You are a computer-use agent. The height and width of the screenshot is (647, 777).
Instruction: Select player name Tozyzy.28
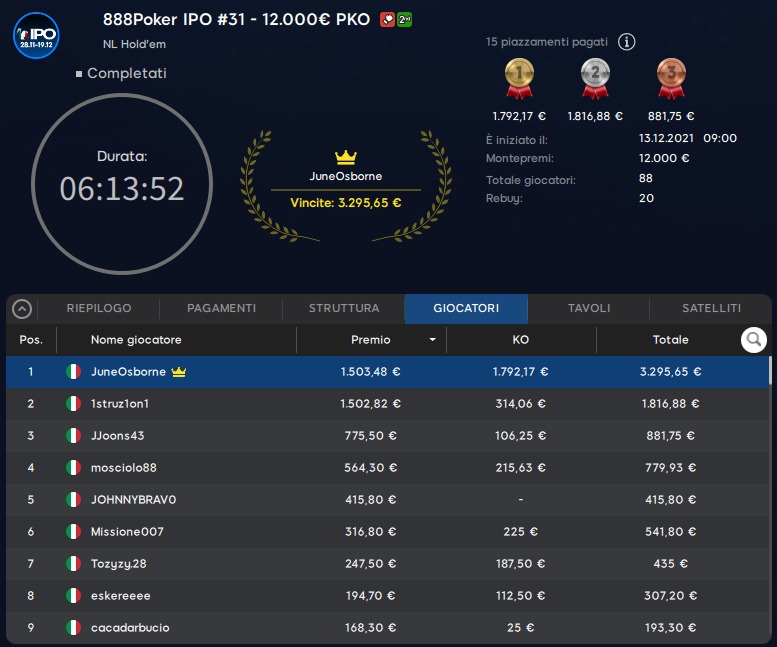click(x=118, y=564)
